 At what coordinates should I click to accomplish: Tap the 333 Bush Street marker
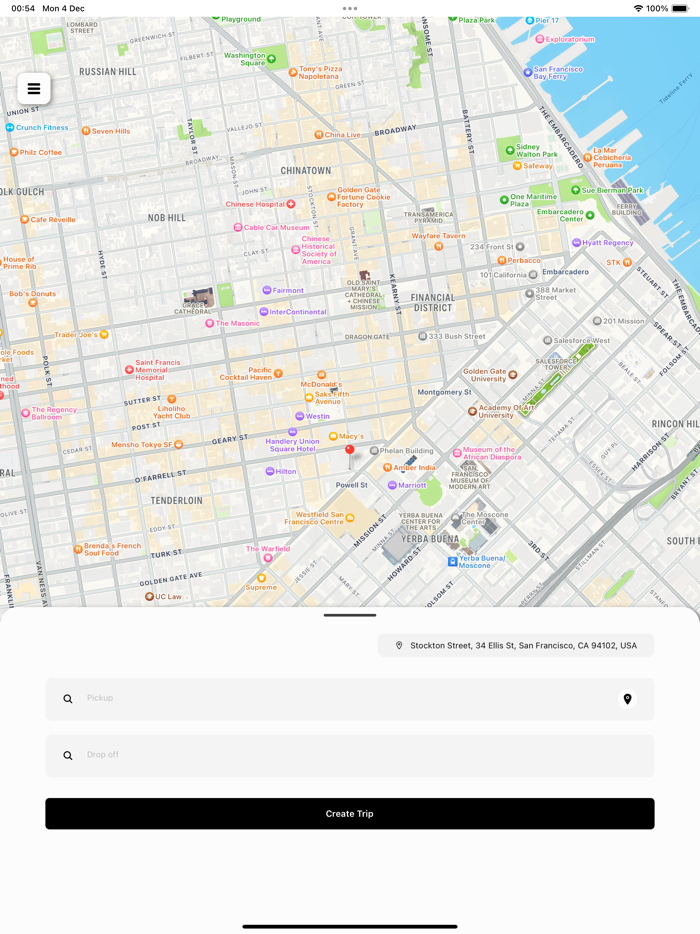422,336
